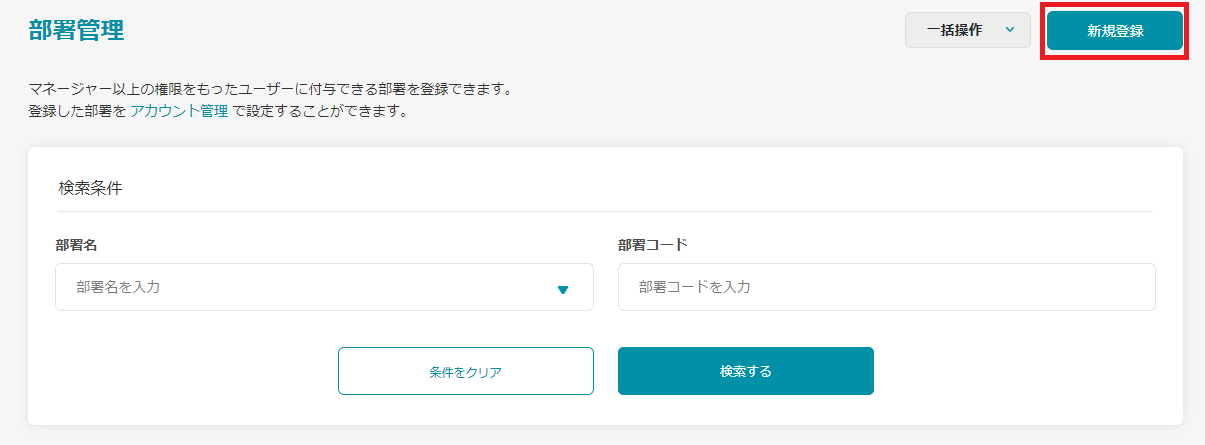
Task: Run search with 検索する button
Action: coord(745,371)
